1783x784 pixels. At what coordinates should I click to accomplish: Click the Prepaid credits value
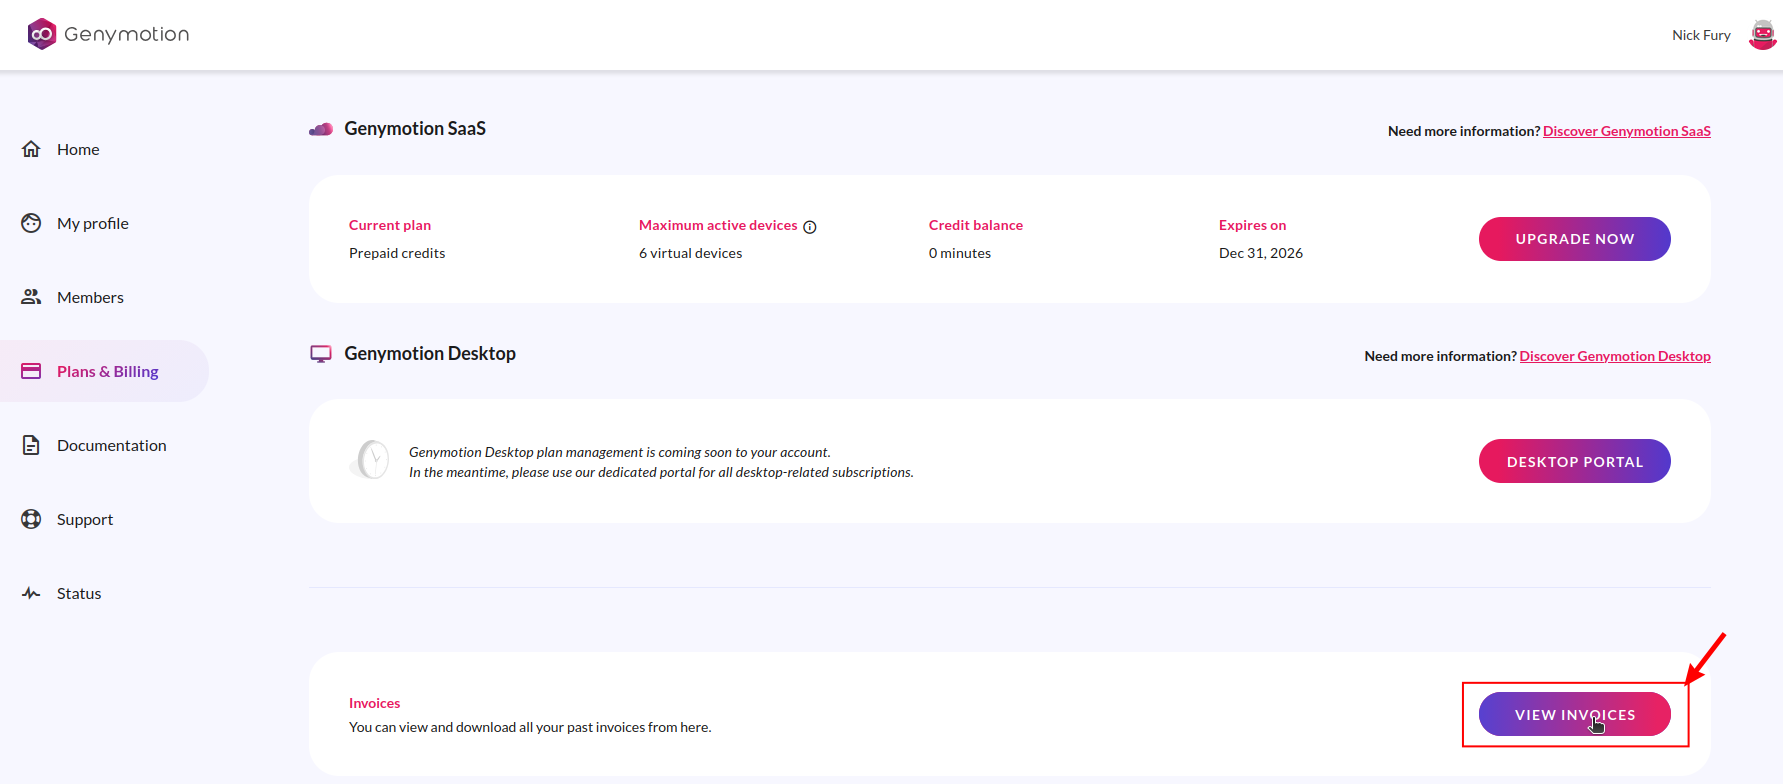[x=397, y=253]
